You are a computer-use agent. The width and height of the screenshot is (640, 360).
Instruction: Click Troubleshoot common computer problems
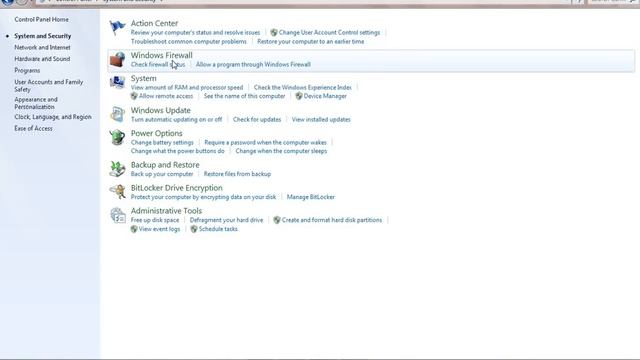pyautogui.click(x=189, y=42)
